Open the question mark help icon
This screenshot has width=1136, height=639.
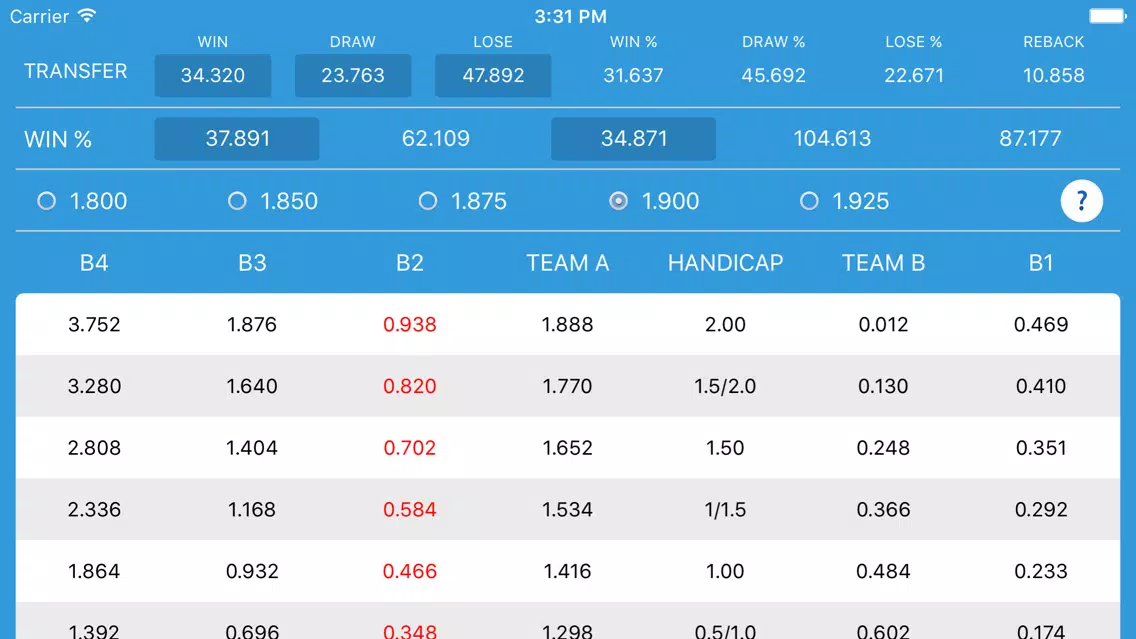click(1081, 201)
